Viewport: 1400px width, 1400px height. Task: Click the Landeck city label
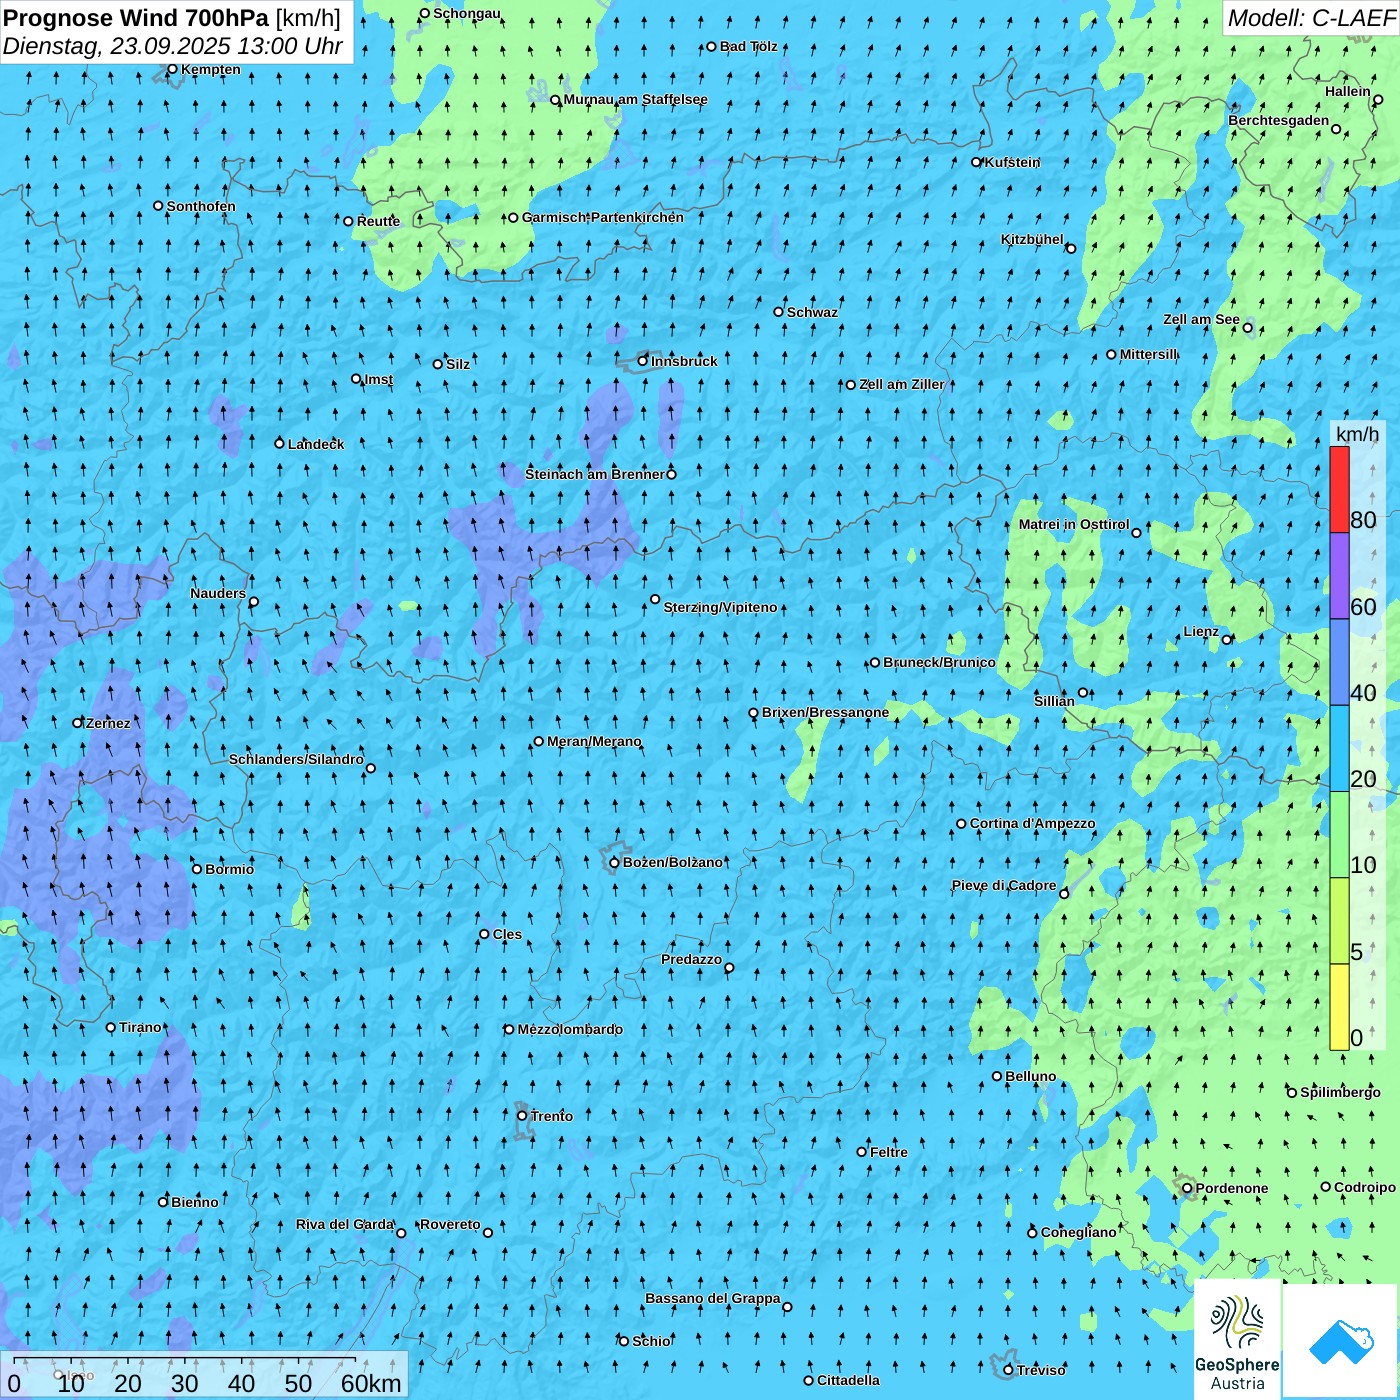(316, 444)
